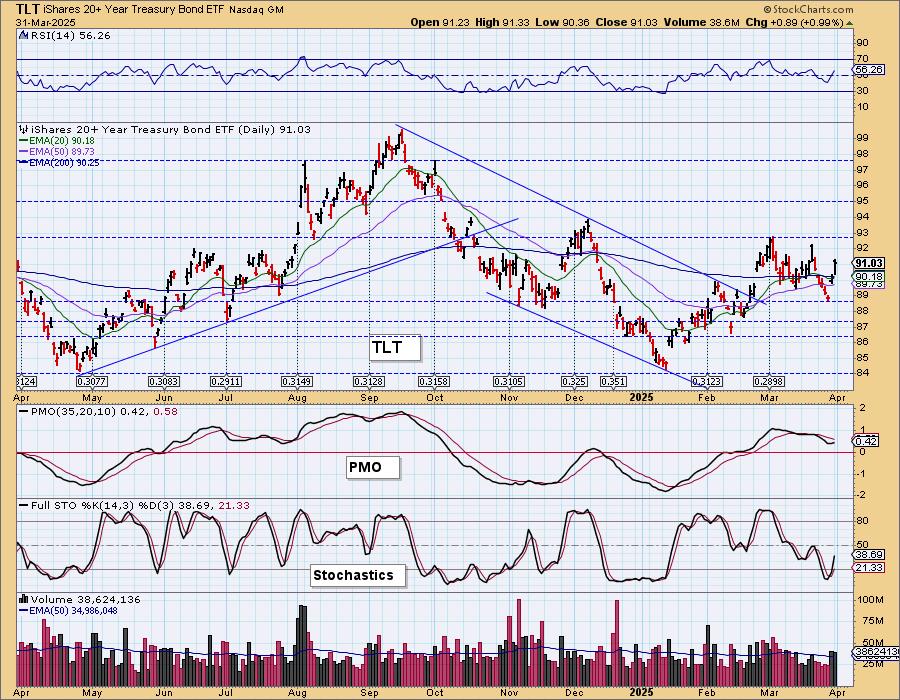
Task: Click the 0.3158 label near October
Action: 434,381
